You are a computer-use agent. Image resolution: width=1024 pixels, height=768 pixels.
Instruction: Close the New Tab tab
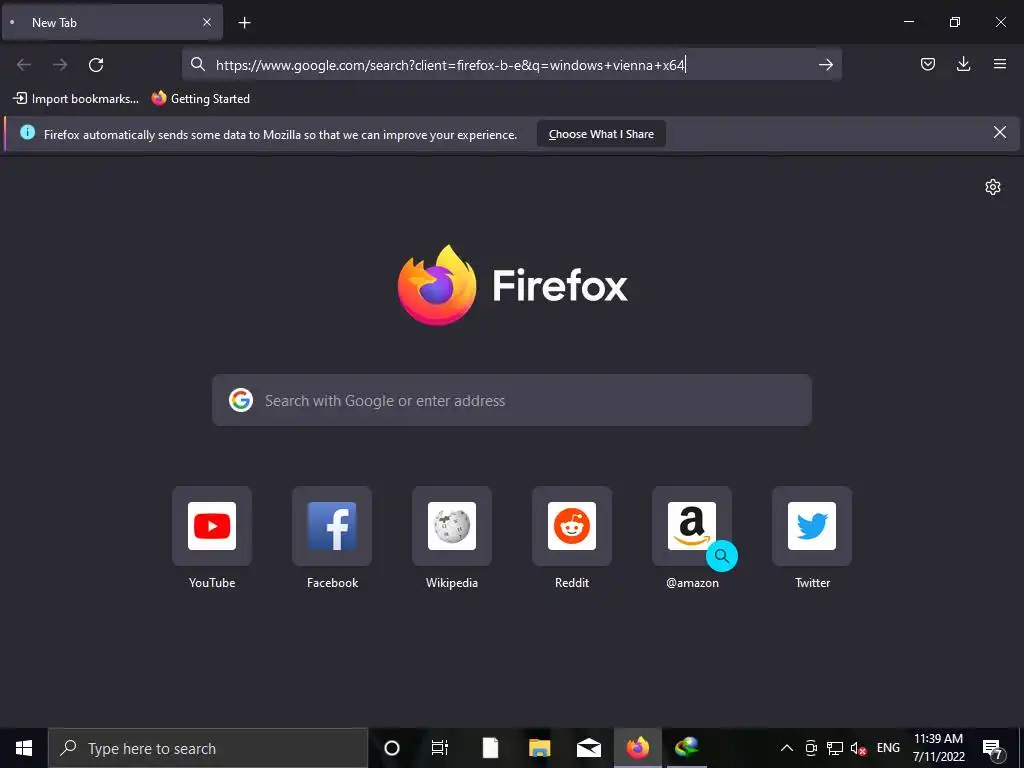pos(206,22)
